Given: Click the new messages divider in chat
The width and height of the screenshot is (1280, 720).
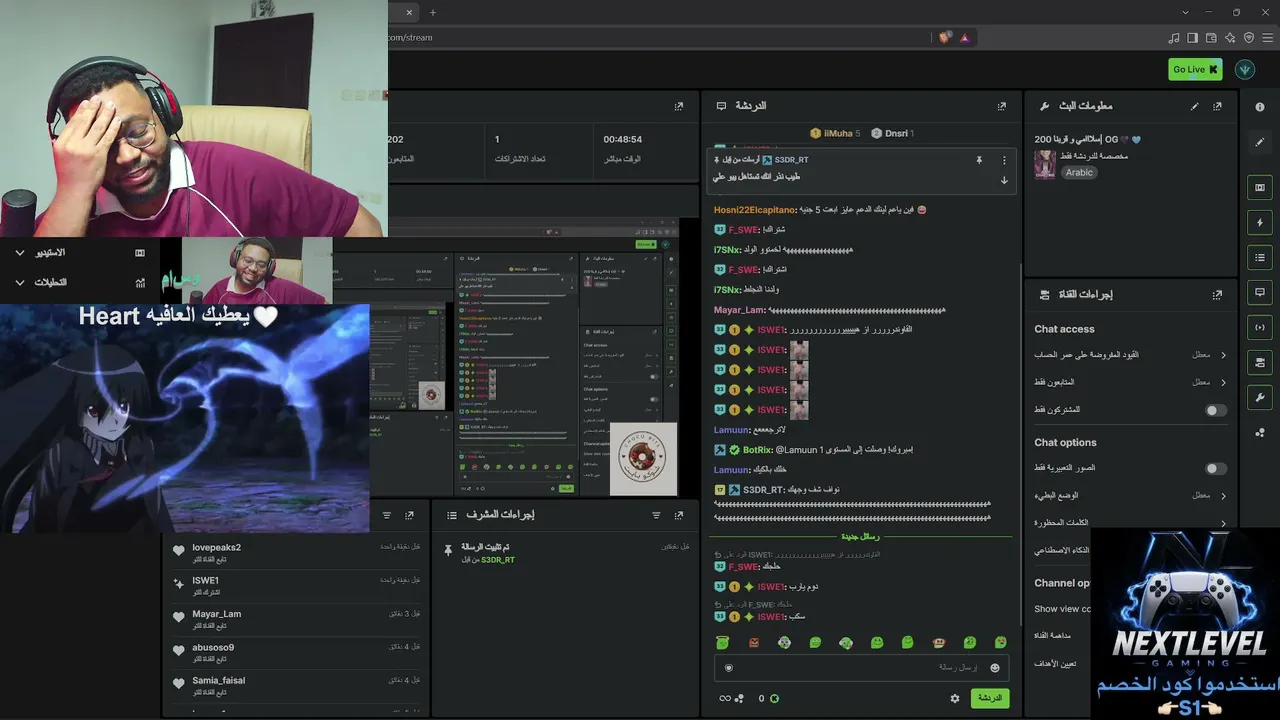Looking at the screenshot, I should [x=861, y=536].
